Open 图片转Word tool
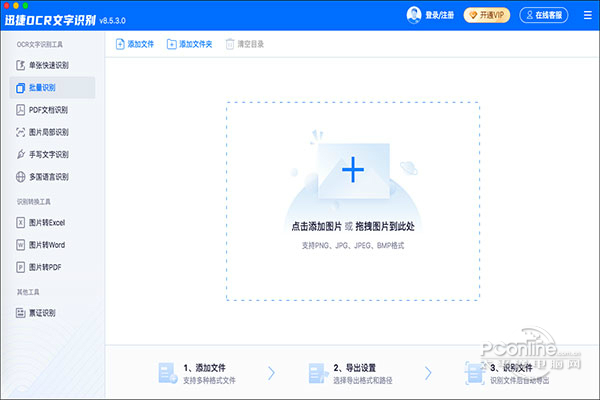Image resolution: width=600 pixels, height=400 pixels. (x=52, y=245)
